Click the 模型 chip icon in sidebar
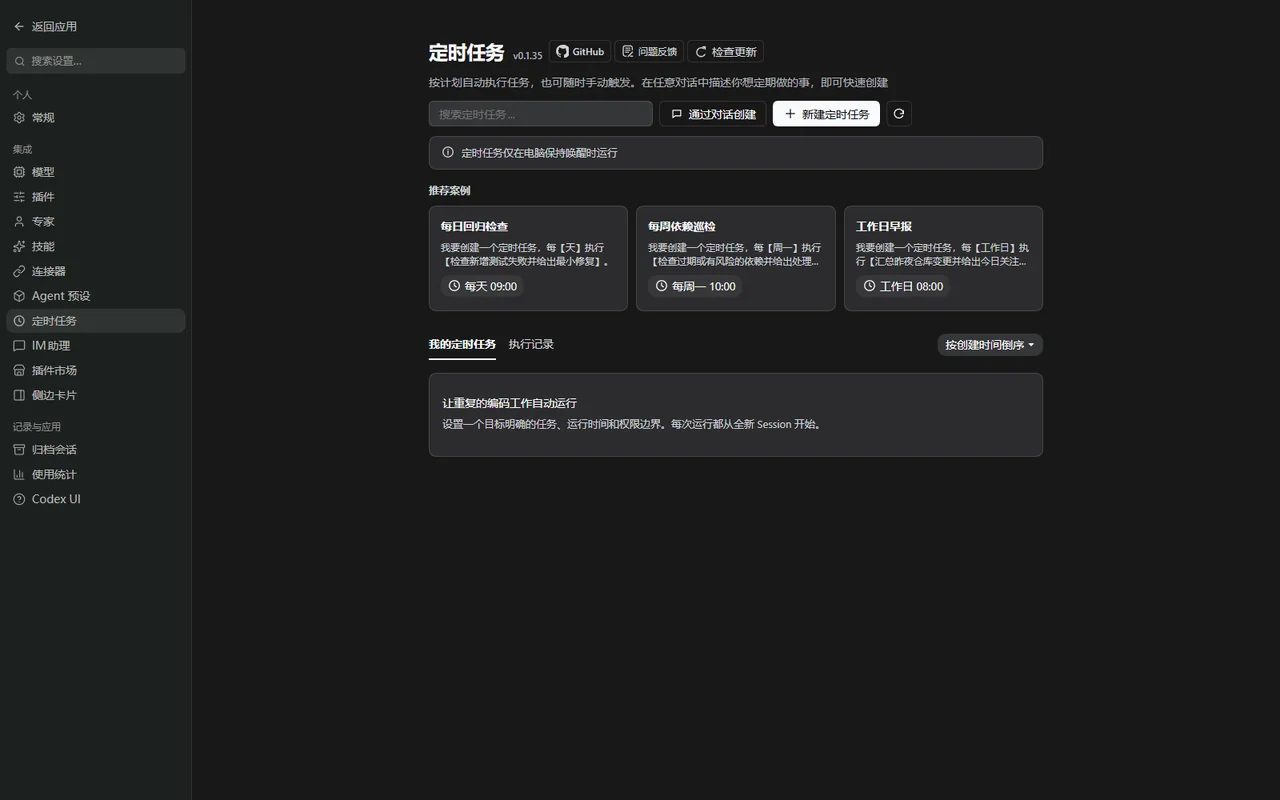 [x=19, y=172]
